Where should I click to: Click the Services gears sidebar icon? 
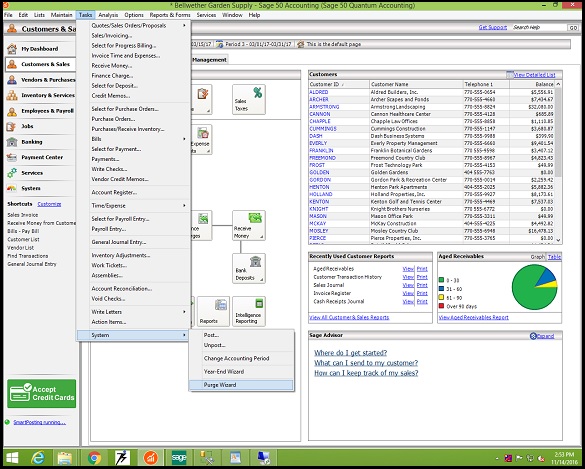point(12,173)
